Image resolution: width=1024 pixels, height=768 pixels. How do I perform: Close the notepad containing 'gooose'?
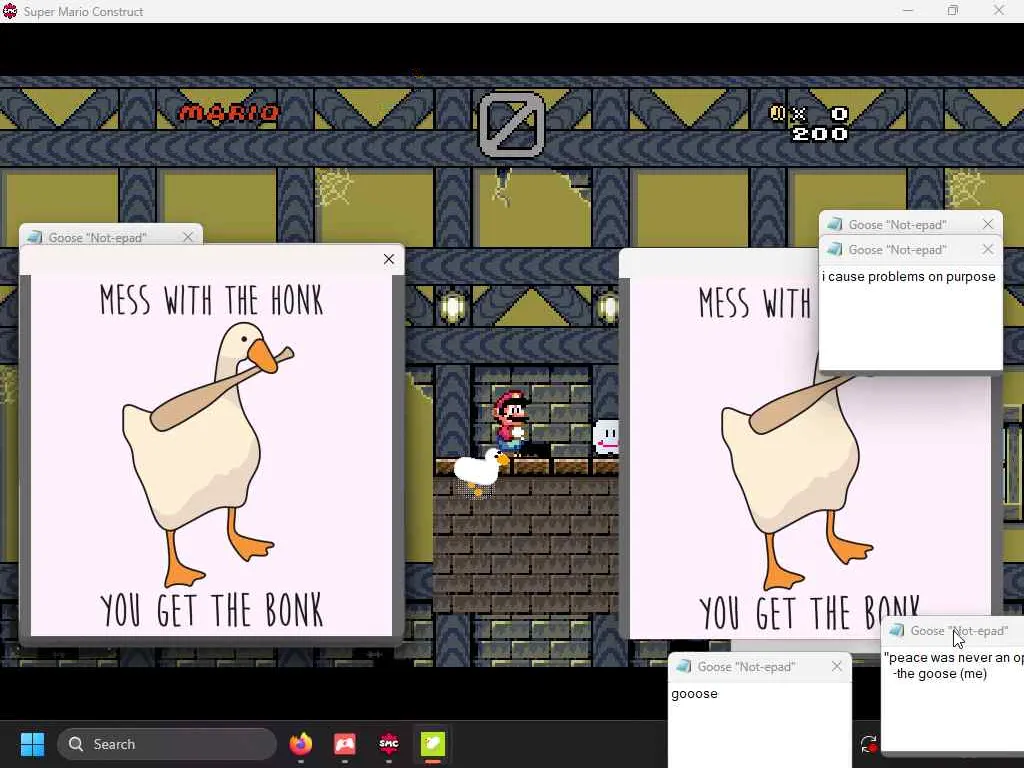click(837, 666)
